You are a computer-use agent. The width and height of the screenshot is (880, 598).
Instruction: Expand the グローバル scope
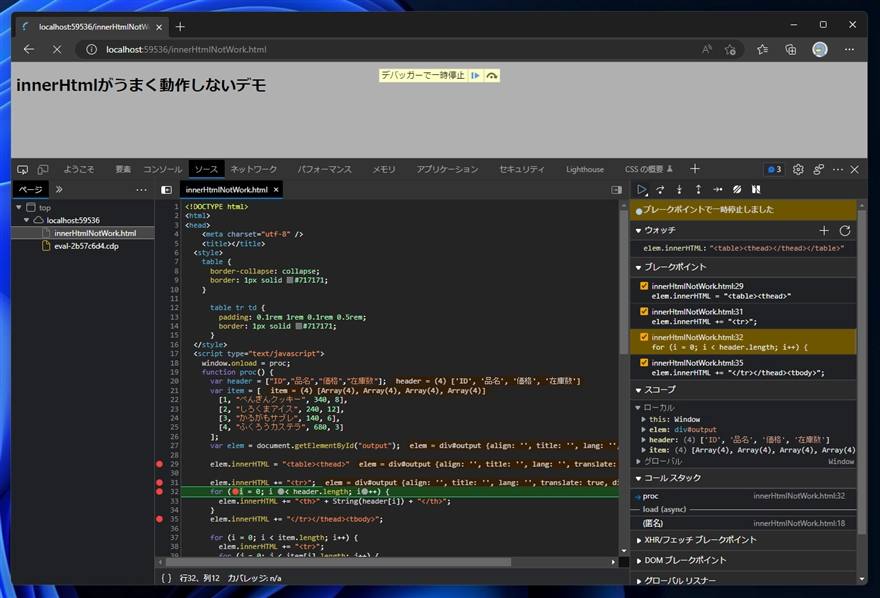pos(639,461)
